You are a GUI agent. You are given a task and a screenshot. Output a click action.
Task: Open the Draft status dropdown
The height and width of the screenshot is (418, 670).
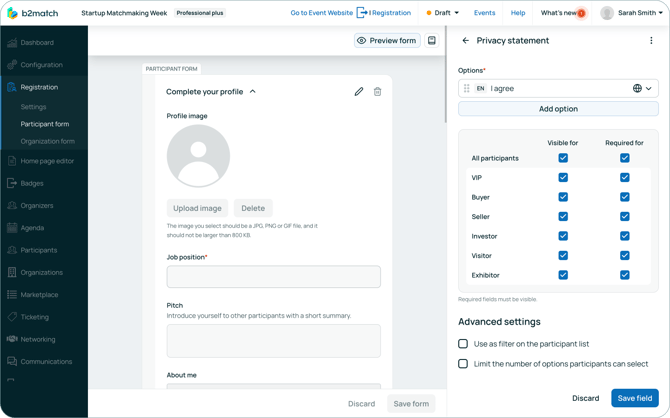tap(443, 13)
